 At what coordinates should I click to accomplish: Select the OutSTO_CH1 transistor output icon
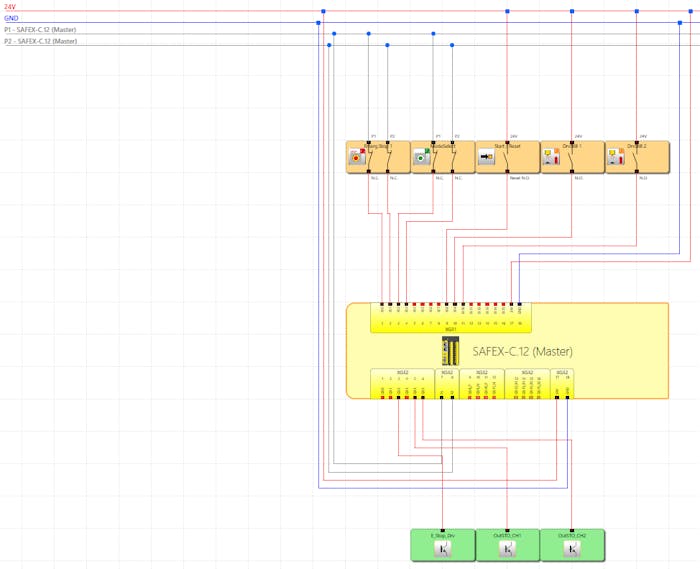507,549
